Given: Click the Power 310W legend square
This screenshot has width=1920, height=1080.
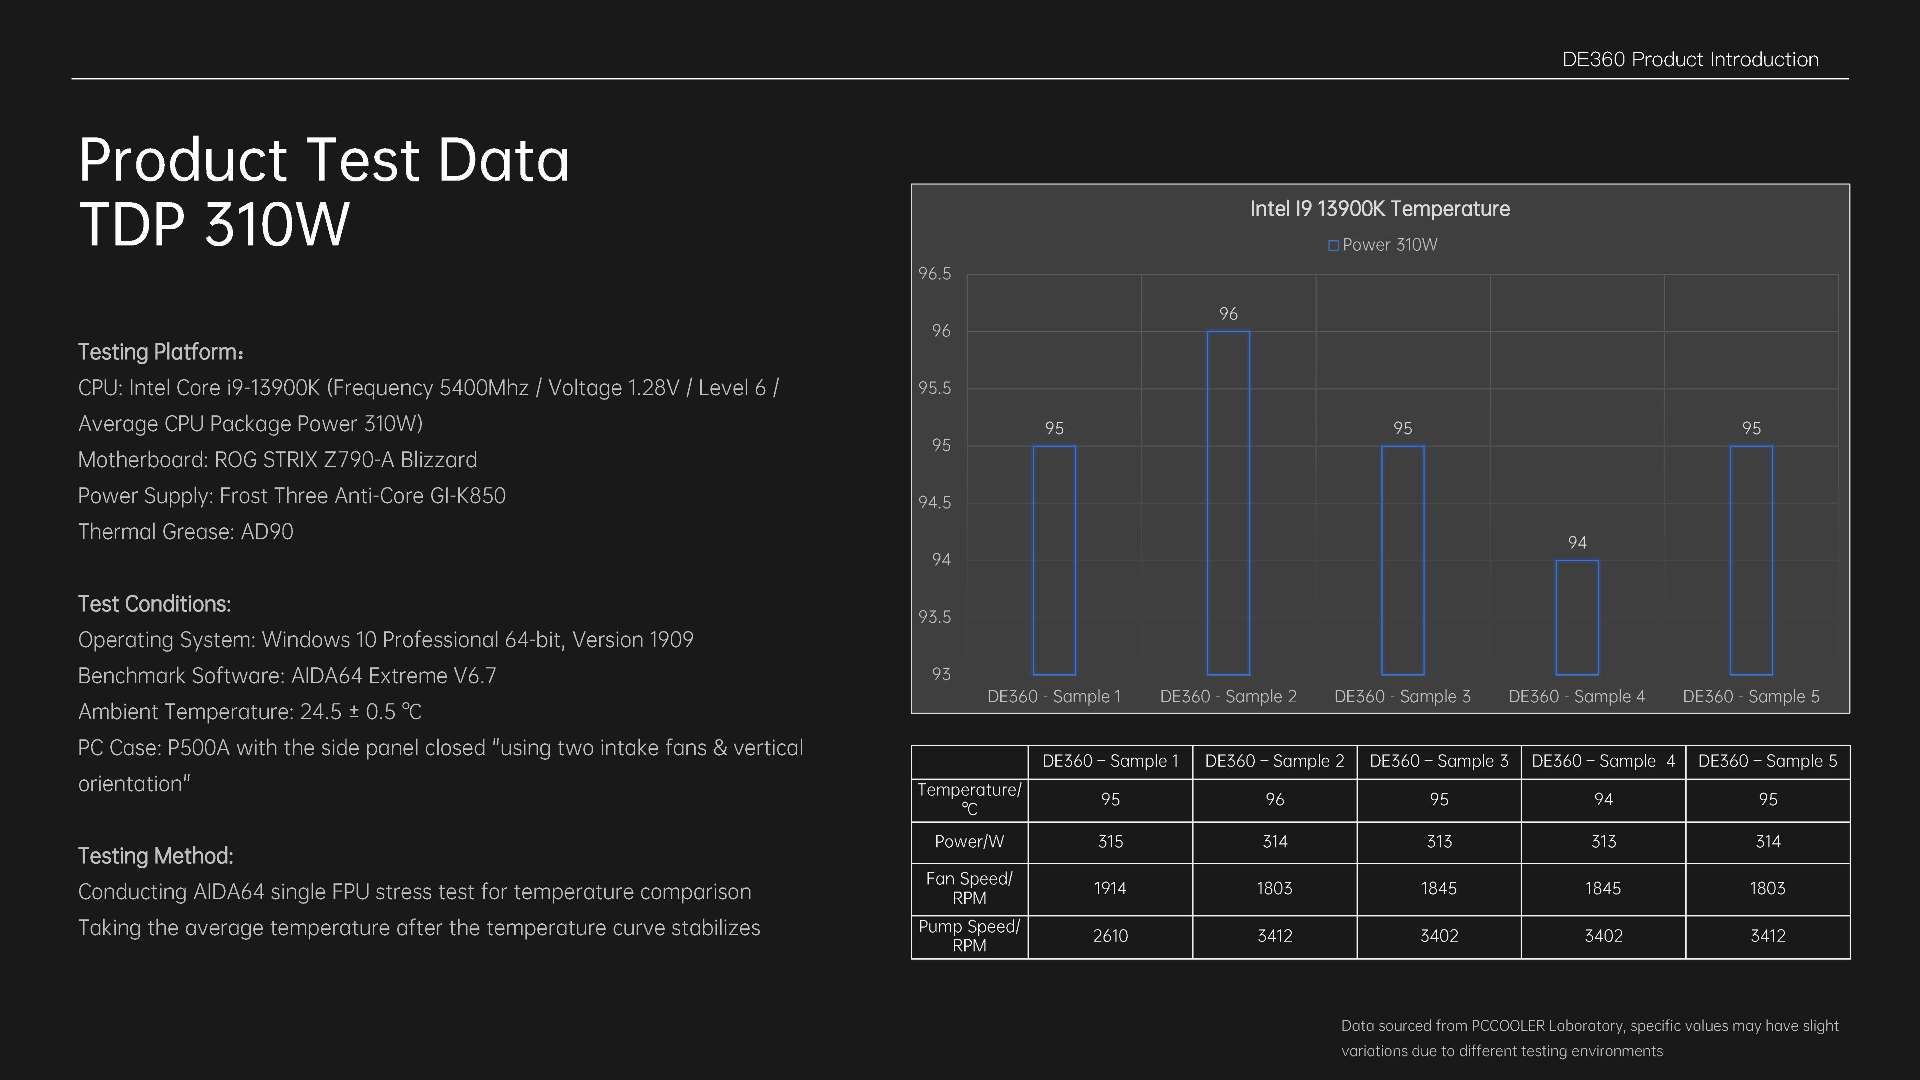Looking at the screenshot, I should [x=1333, y=246].
